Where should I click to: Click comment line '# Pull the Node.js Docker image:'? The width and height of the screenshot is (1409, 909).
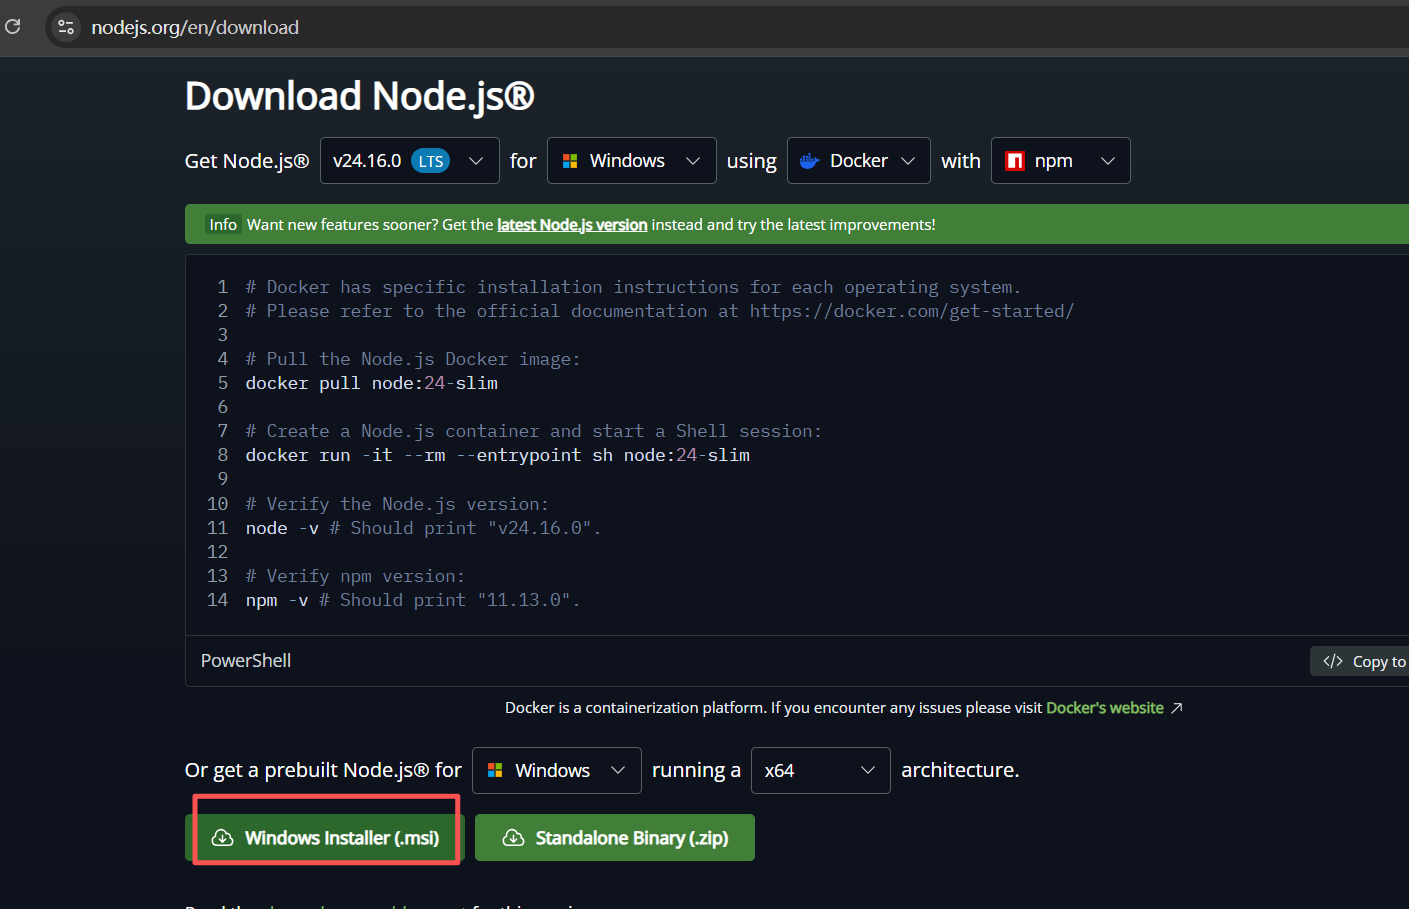pos(413,359)
